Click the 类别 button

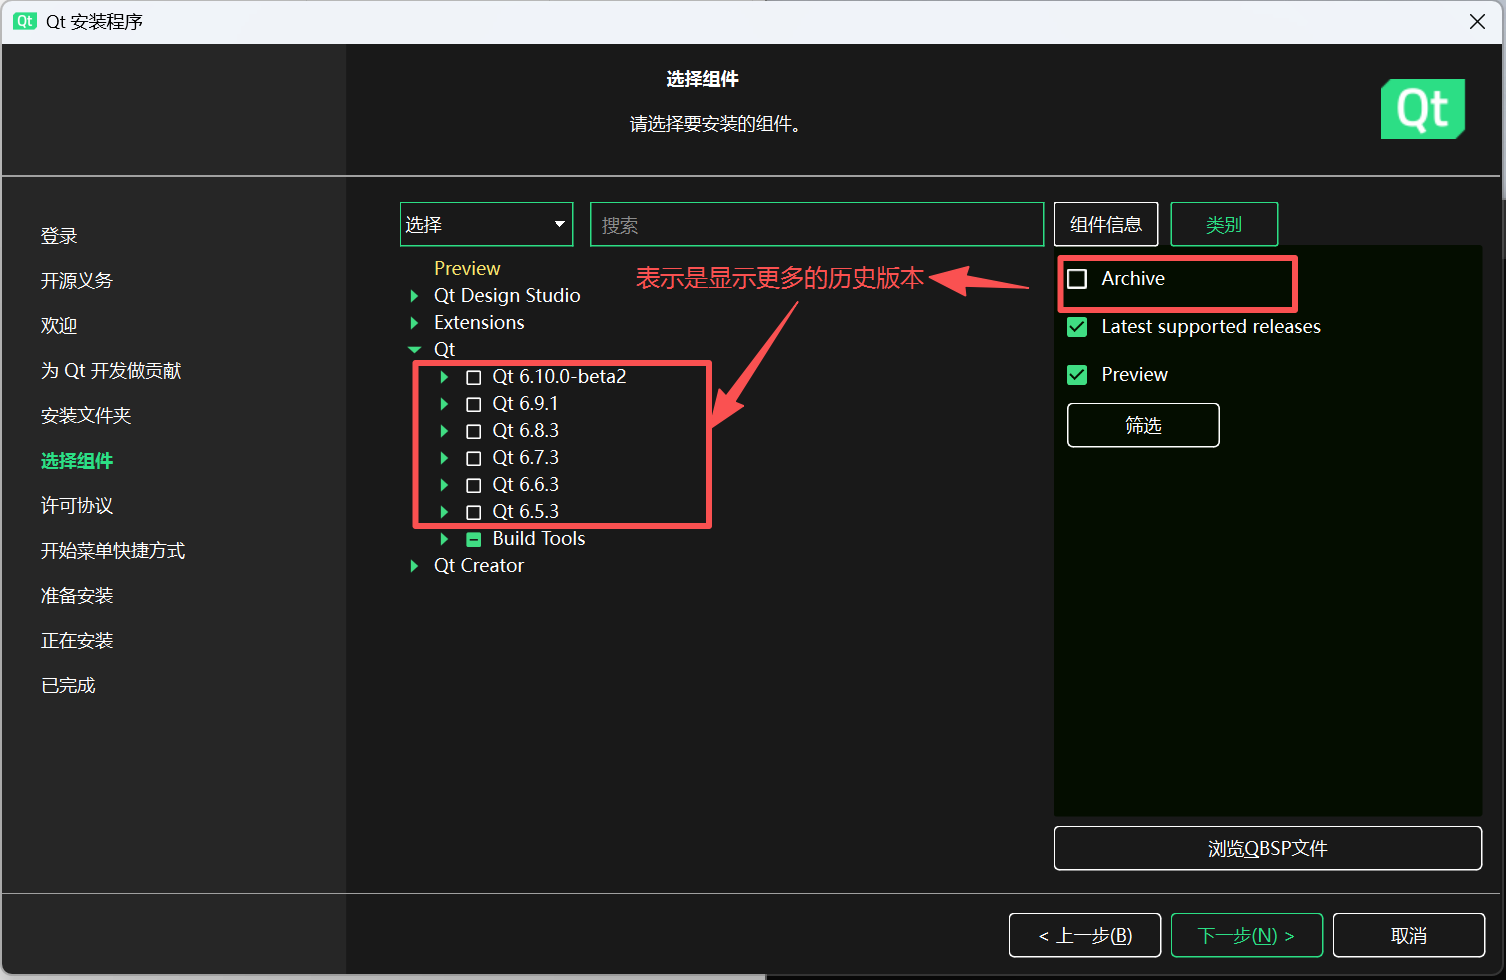point(1224,224)
